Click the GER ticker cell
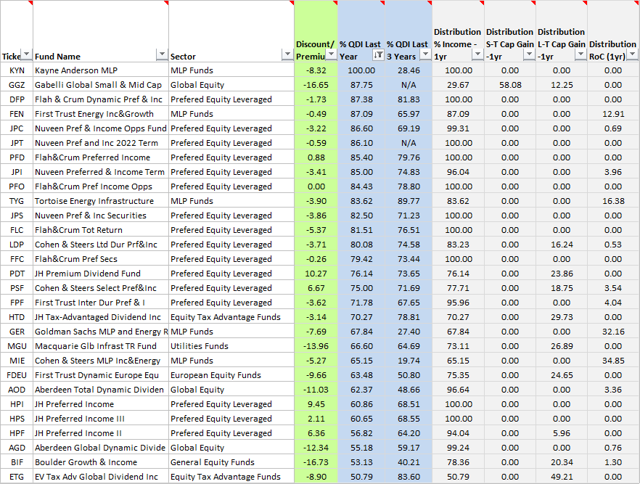Image resolution: width=640 pixels, height=484 pixels. (17, 332)
